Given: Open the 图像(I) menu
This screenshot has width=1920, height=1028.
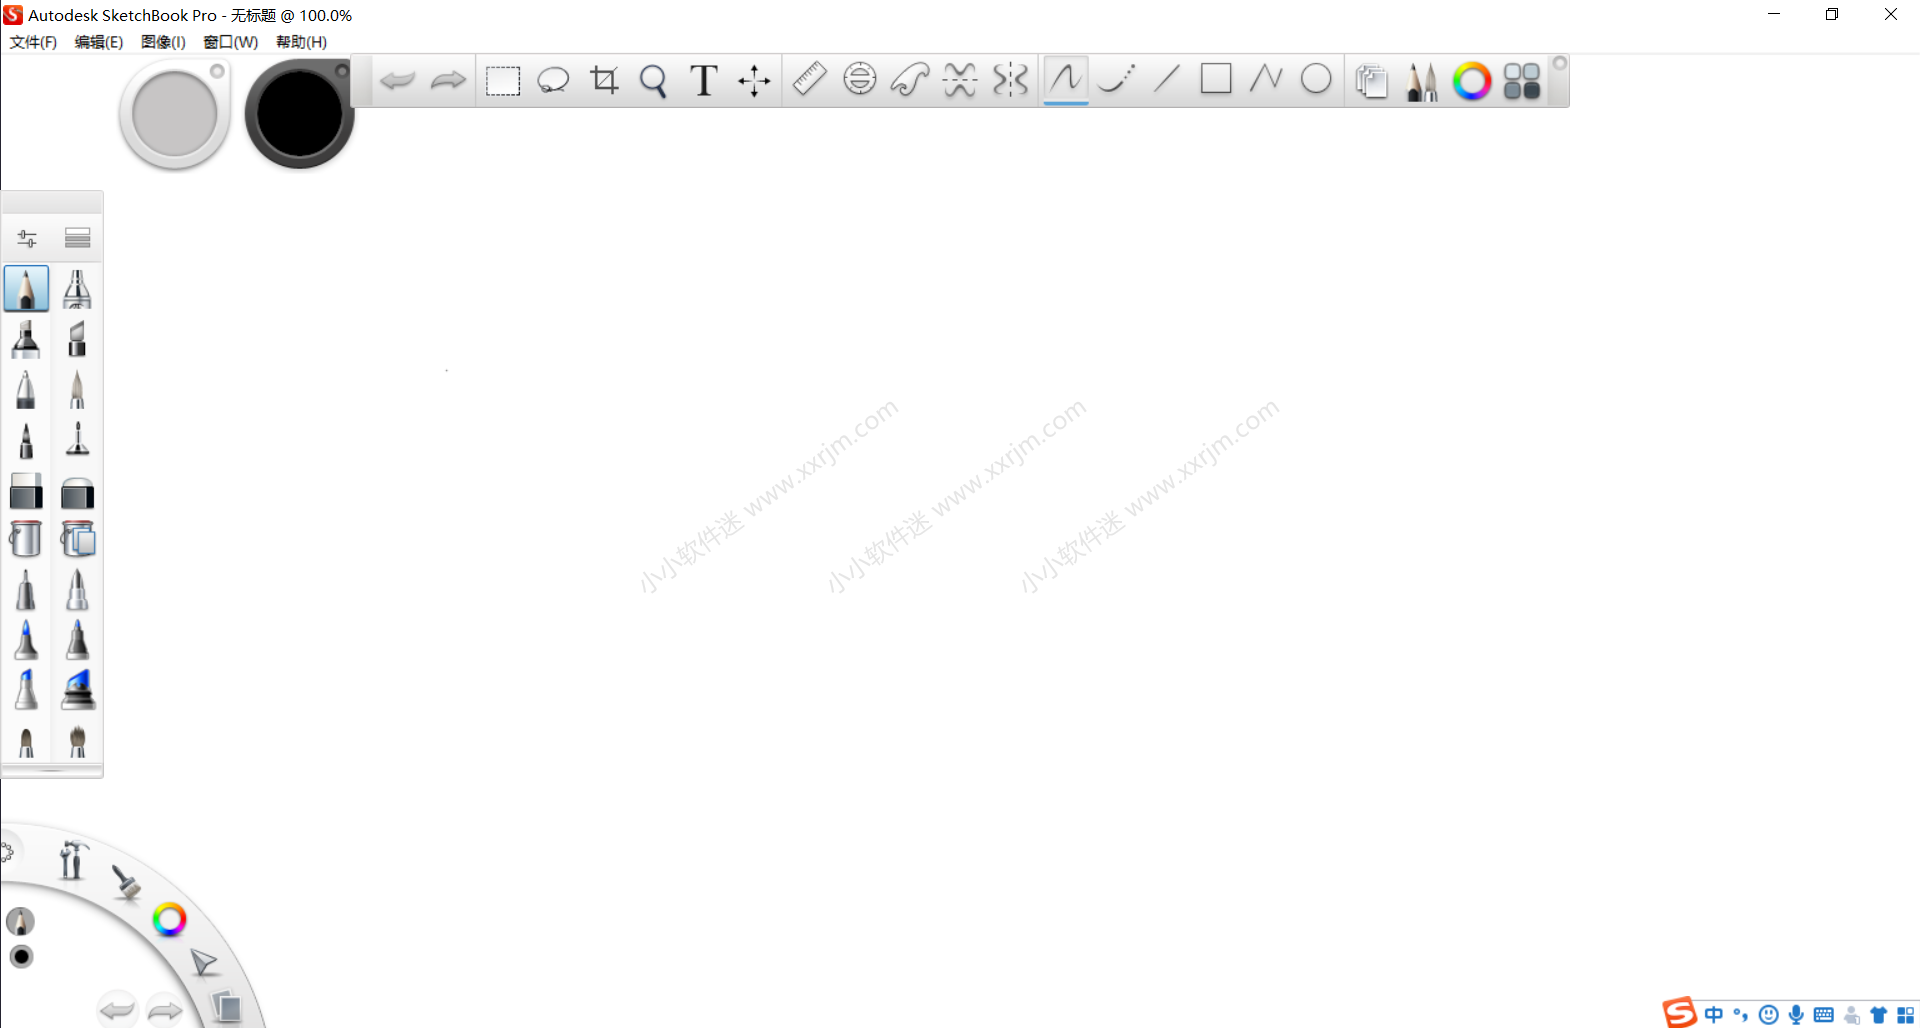Looking at the screenshot, I should pos(163,42).
